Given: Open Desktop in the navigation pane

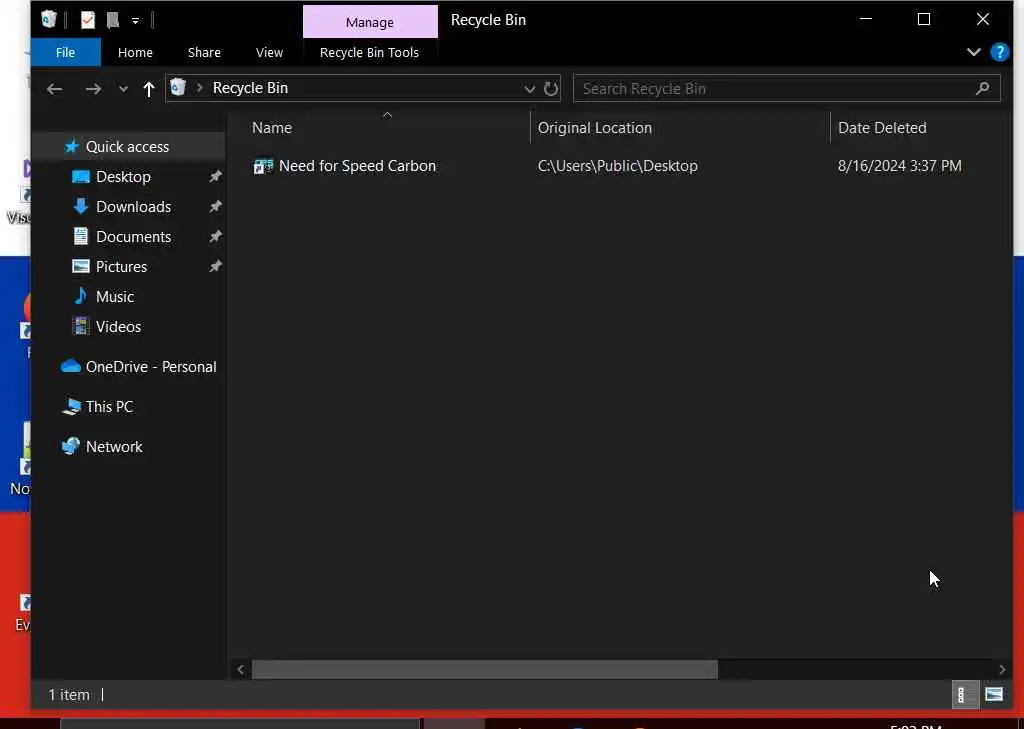Looking at the screenshot, I should click(x=123, y=177).
